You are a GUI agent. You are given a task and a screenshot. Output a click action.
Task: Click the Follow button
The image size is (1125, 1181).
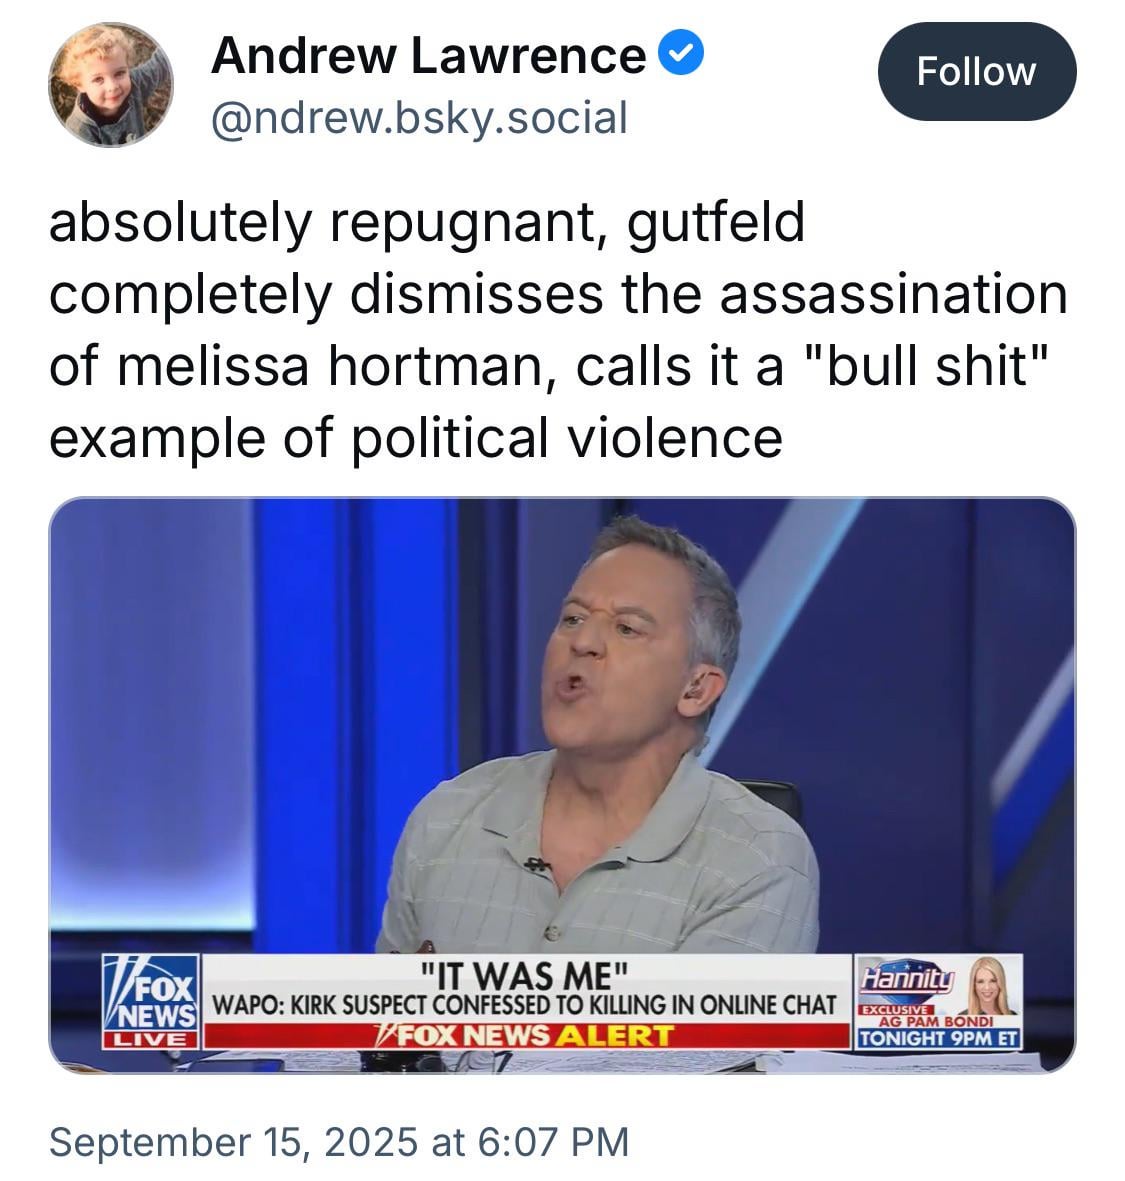coord(977,72)
